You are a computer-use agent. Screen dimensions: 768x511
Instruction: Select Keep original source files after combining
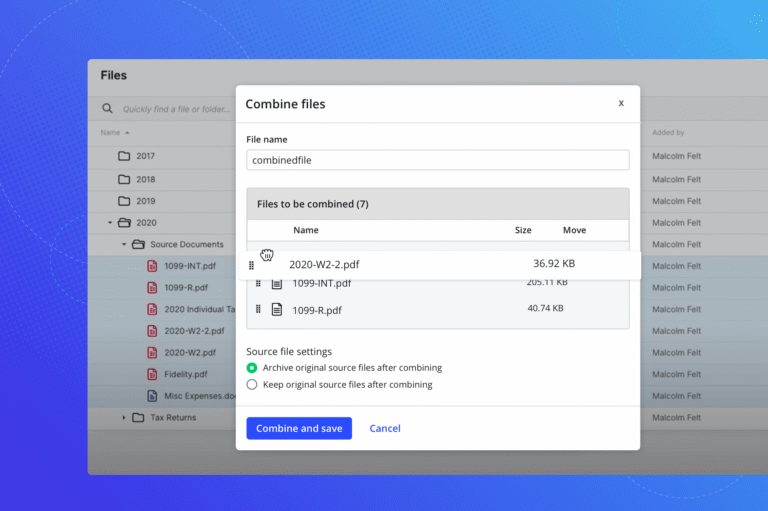[x=252, y=385]
